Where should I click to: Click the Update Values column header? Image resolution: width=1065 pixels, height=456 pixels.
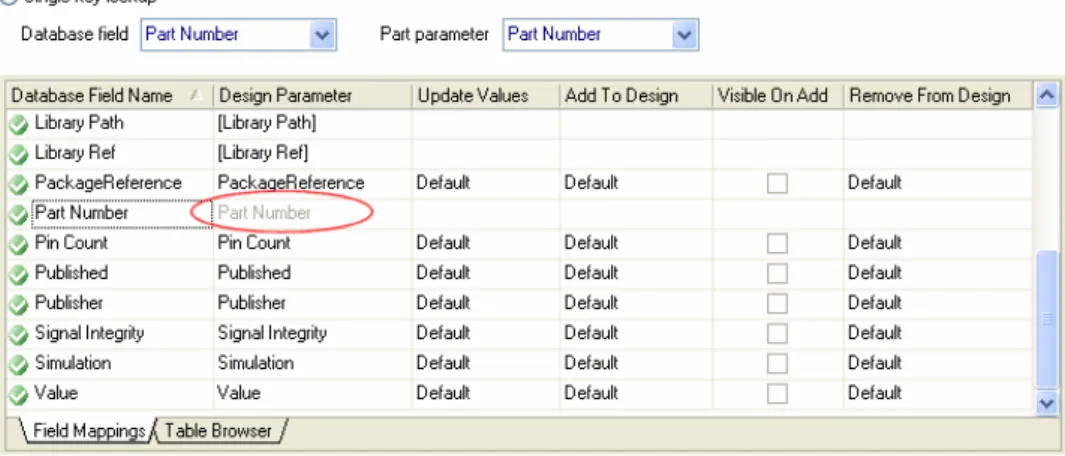click(x=486, y=96)
